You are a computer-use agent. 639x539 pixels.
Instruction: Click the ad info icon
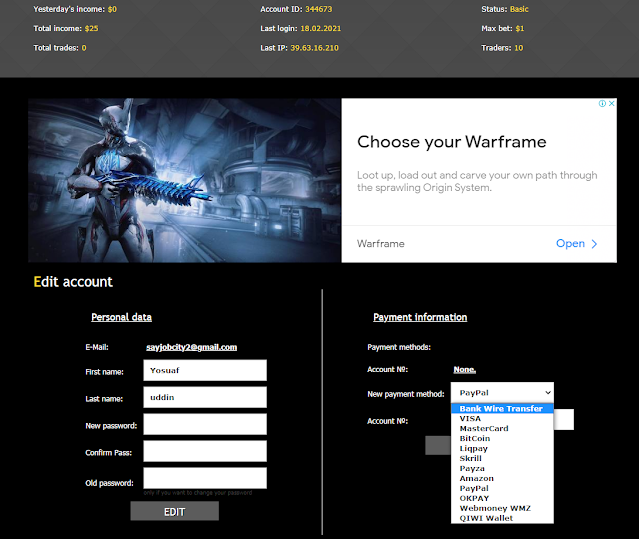pos(602,103)
